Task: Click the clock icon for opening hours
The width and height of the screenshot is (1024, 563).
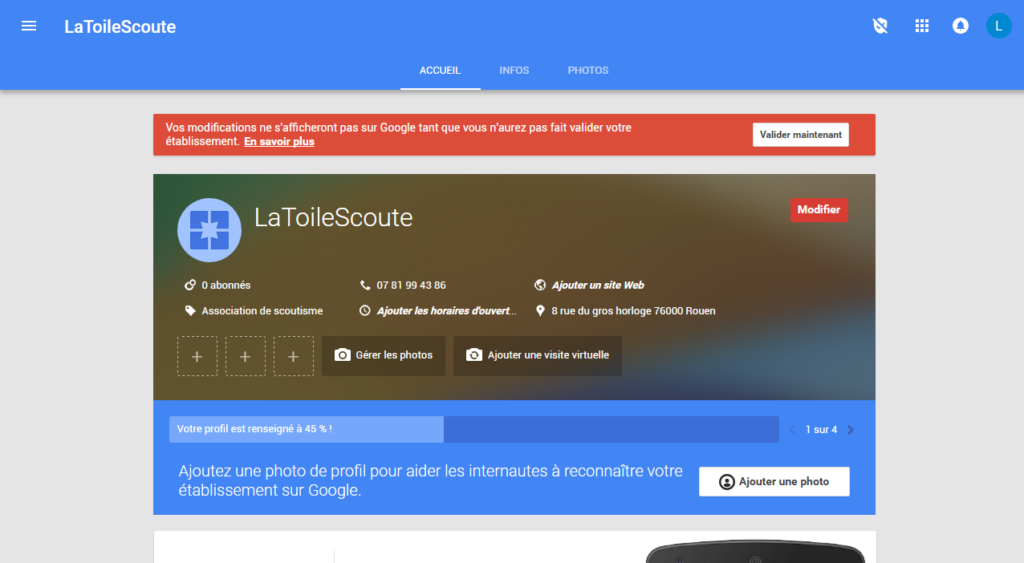Action: pos(365,311)
